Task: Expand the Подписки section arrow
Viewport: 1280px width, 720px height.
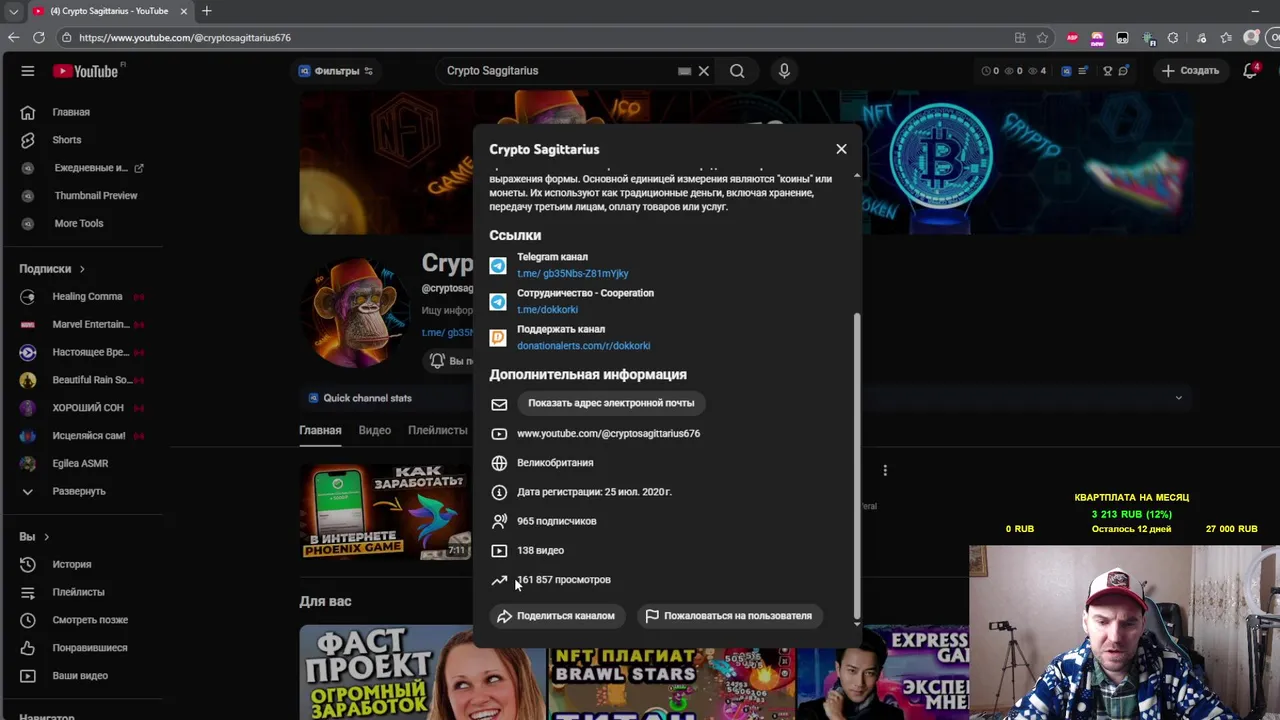Action: tap(82, 269)
